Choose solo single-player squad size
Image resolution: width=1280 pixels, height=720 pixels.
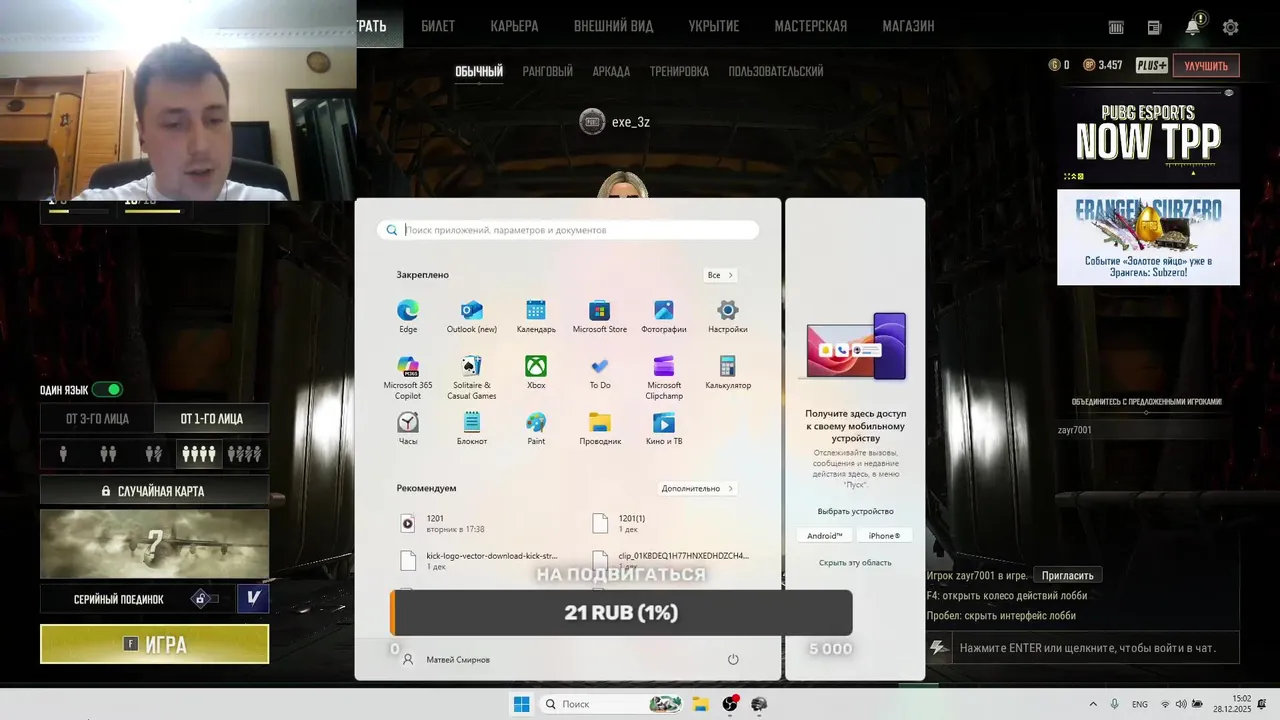tap(63, 454)
